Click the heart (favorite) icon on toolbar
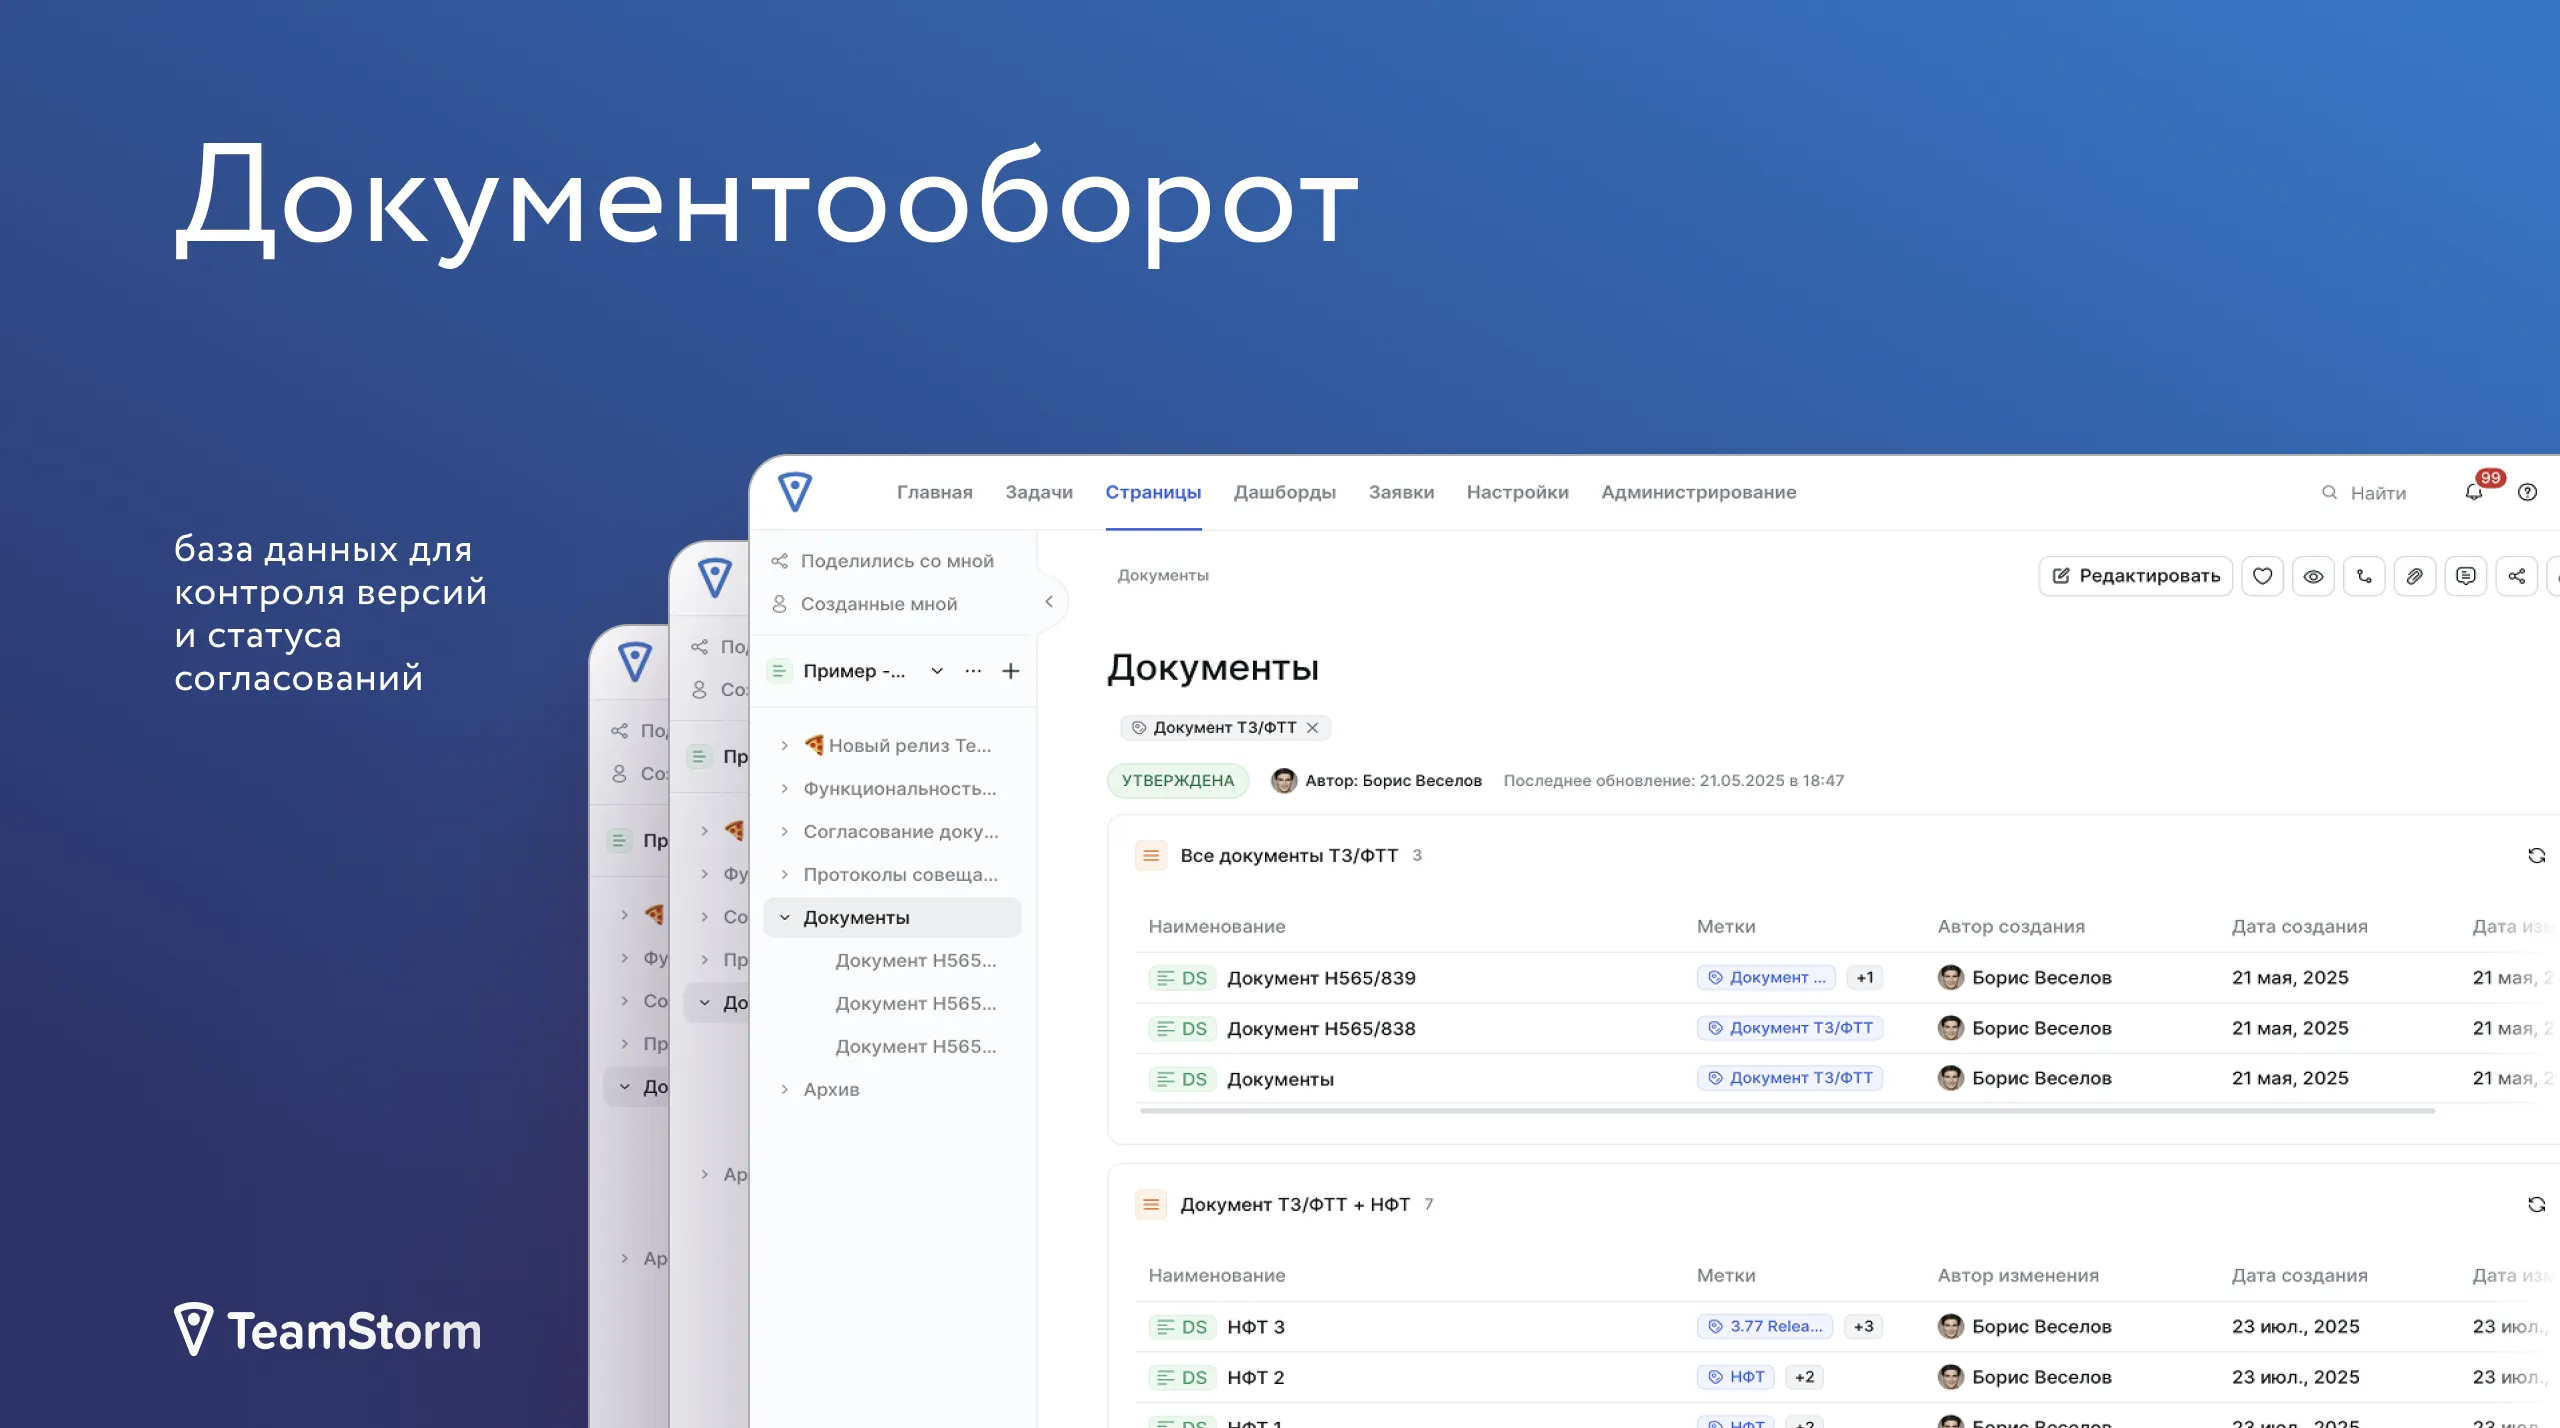The width and height of the screenshot is (2560, 1428). [x=2263, y=576]
